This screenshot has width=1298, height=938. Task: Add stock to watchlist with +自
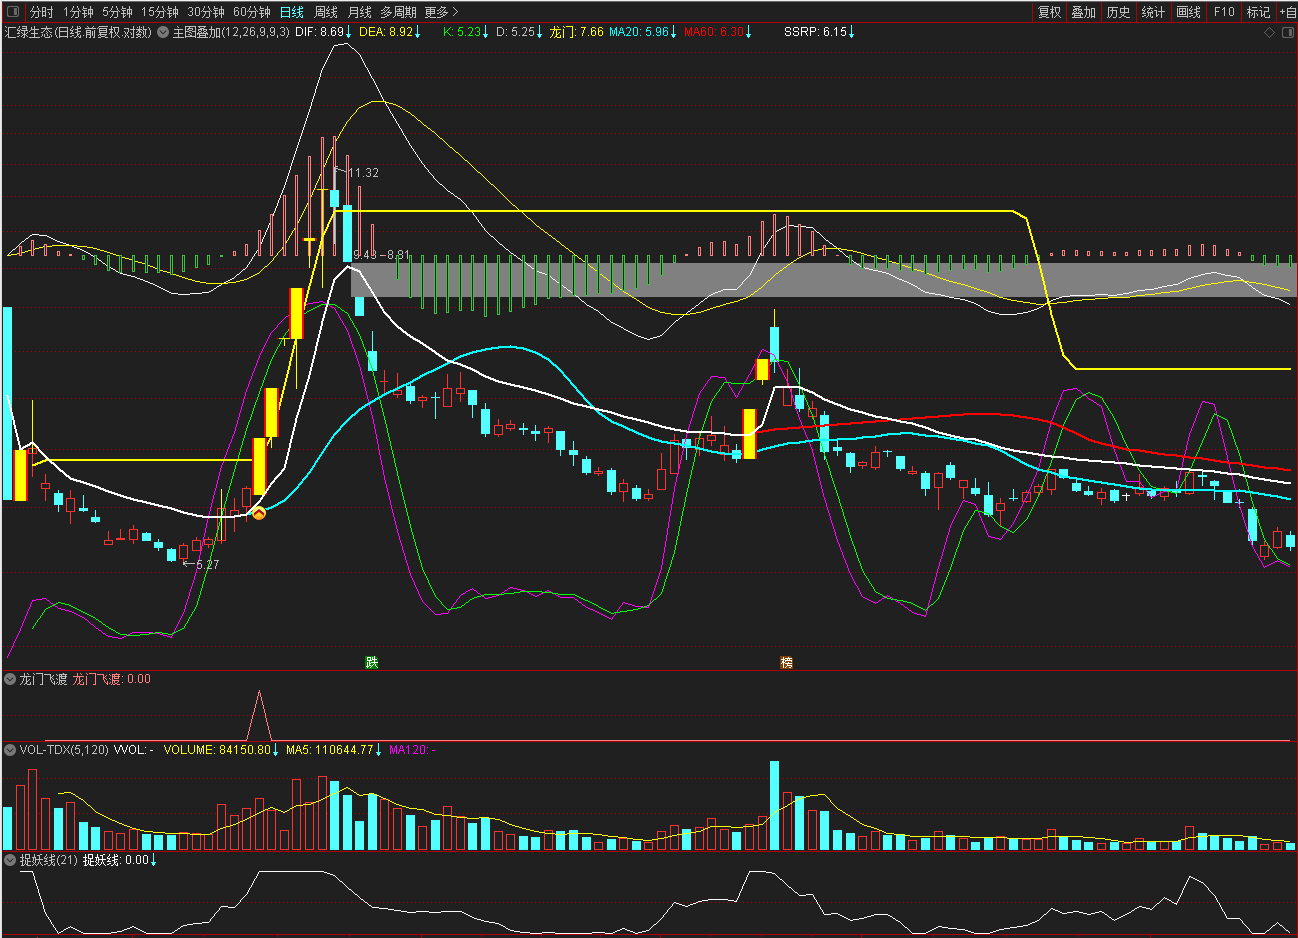pos(1287,12)
